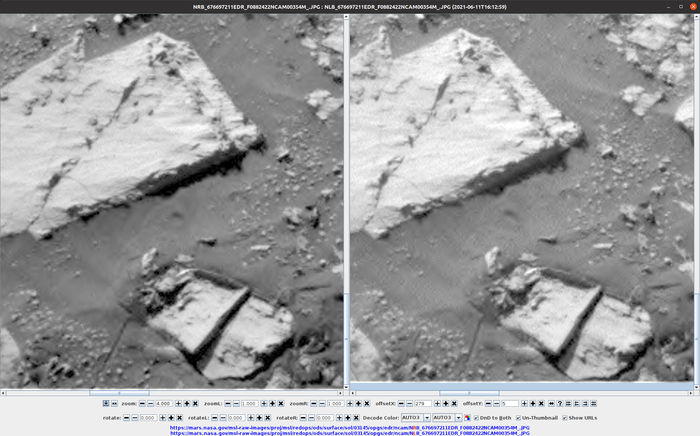Image resolution: width=700 pixels, height=436 pixels.
Task: Click the bold minus button beside zoomR
Action: [313, 403]
